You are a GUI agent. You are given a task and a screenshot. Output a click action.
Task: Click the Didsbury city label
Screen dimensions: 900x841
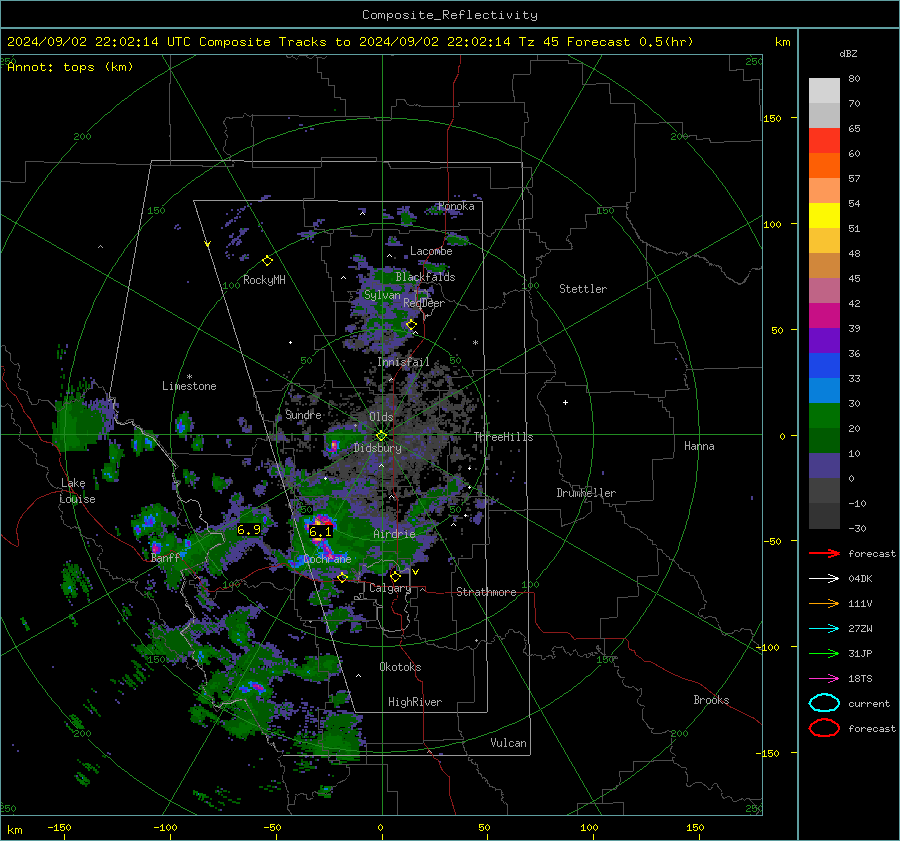point(377,448)
